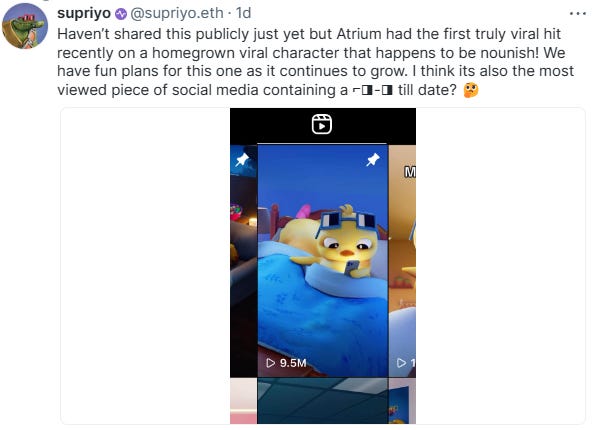Open the duck in bed reel thumbnail
Image resolution: width=595 pixels, height=430 pixels.
pyautogui.click(x=323, y=261)
